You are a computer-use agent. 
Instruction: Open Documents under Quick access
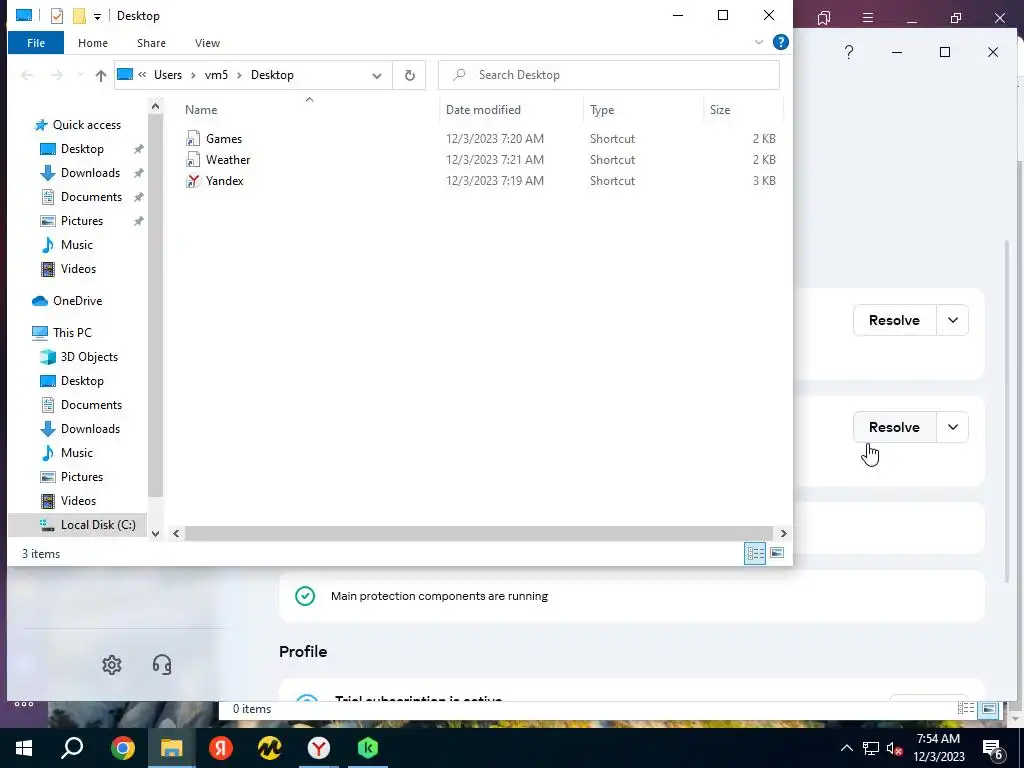tap(91, 197)
